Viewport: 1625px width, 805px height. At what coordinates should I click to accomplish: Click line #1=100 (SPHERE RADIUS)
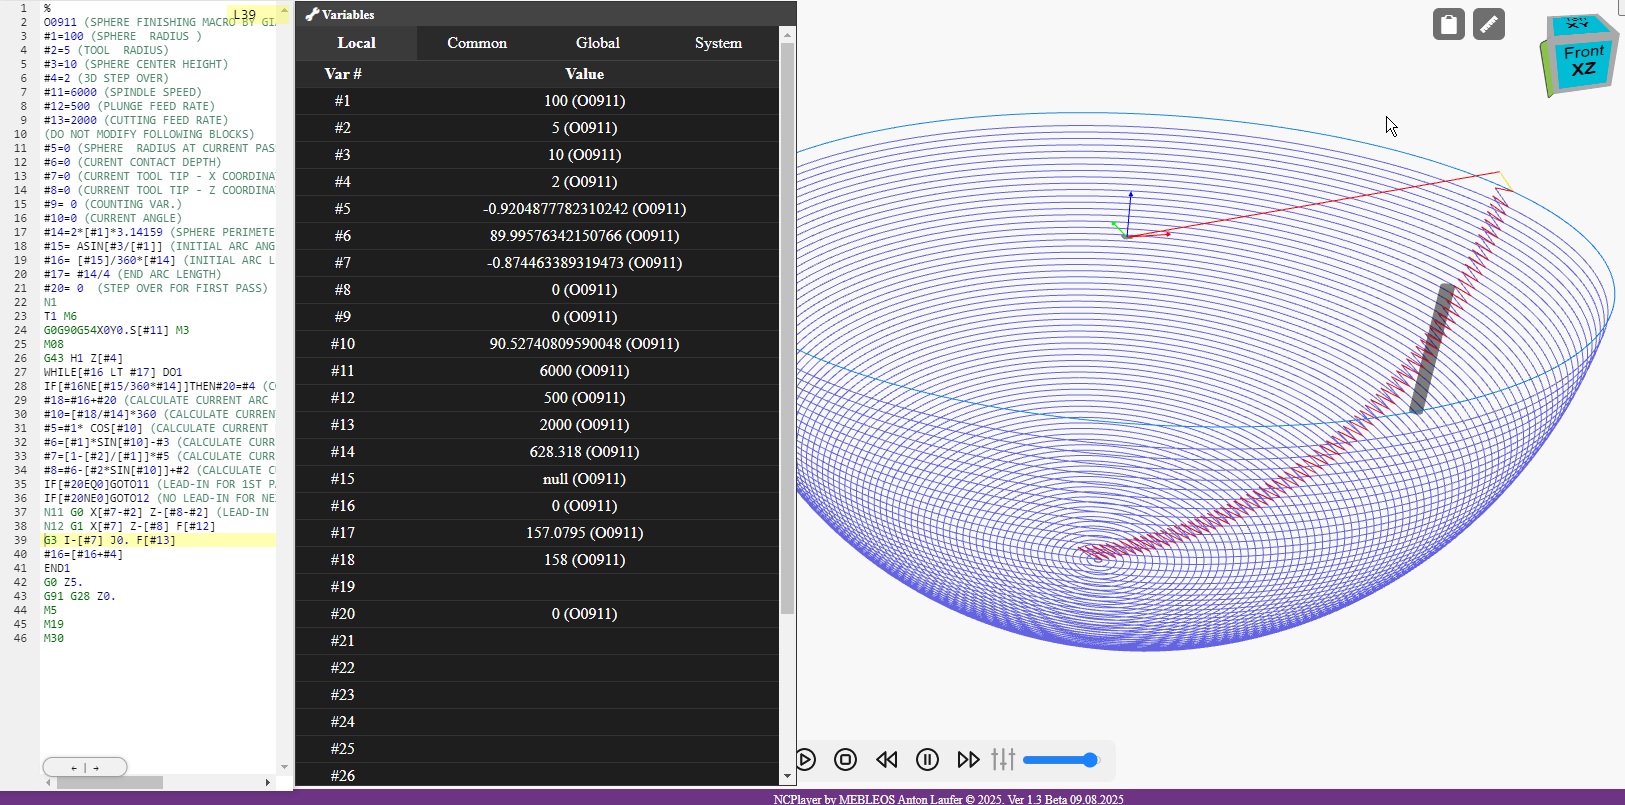coord(122,36)
